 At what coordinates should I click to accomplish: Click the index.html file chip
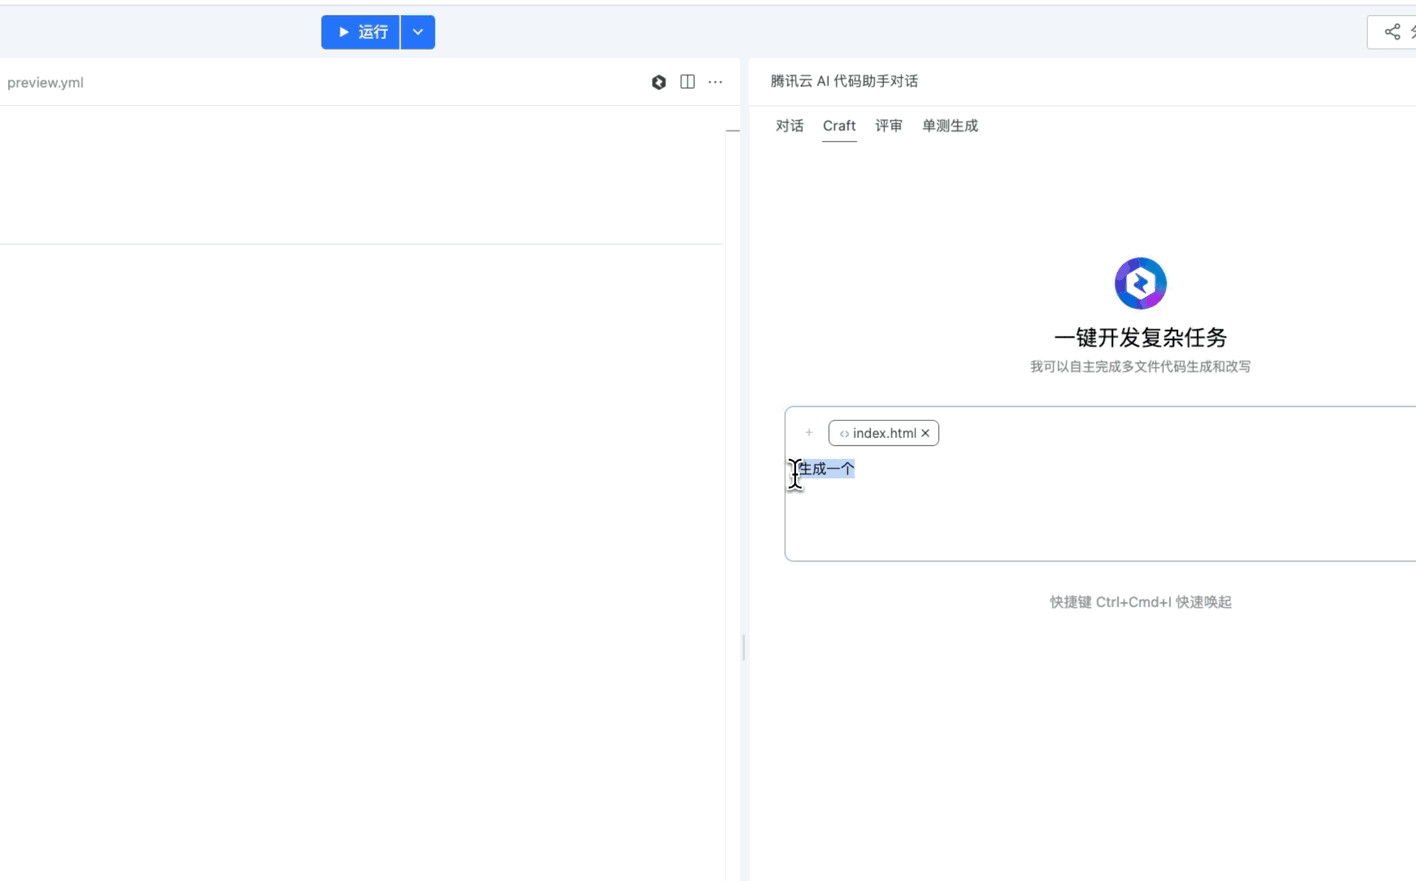pyautogui.click(x=878, y=433)
